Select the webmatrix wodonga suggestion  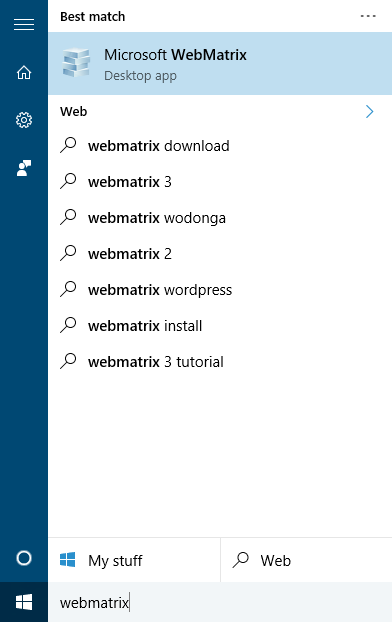[220, 218]
